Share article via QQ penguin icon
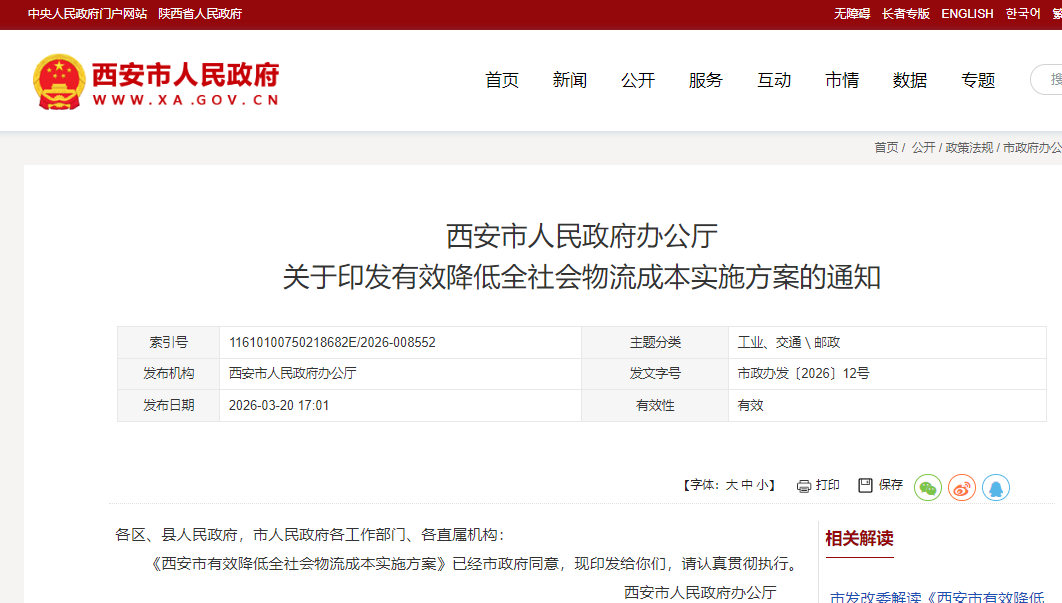This screenshot has height=603, width=1062. [996, 487]
